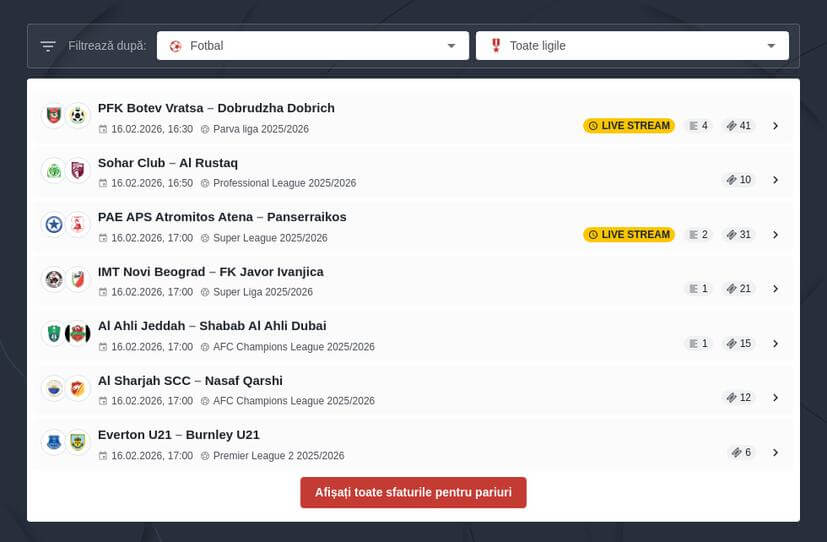
Task: Click the 41 tips count on Botev Vratsa row
Action: pyautogui.click(x=739, y=126)
